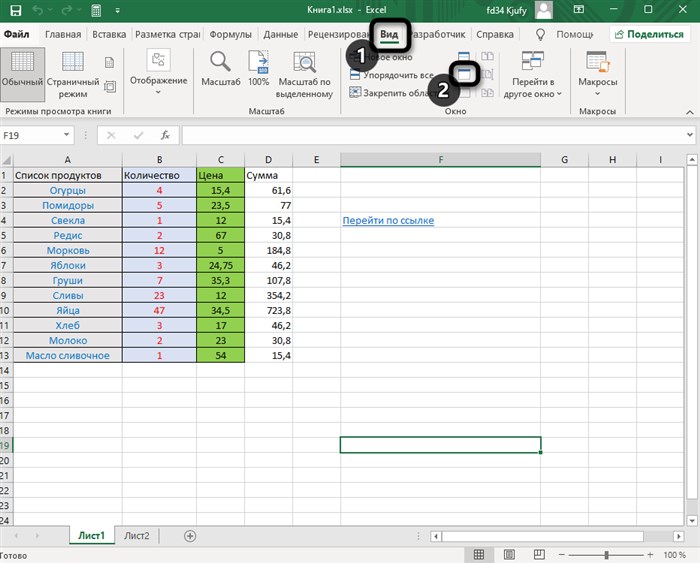This screenshot has width=700, height=563.
Task: Click the formula bar Enter checkmark icon
Action: tap(138, 135)
